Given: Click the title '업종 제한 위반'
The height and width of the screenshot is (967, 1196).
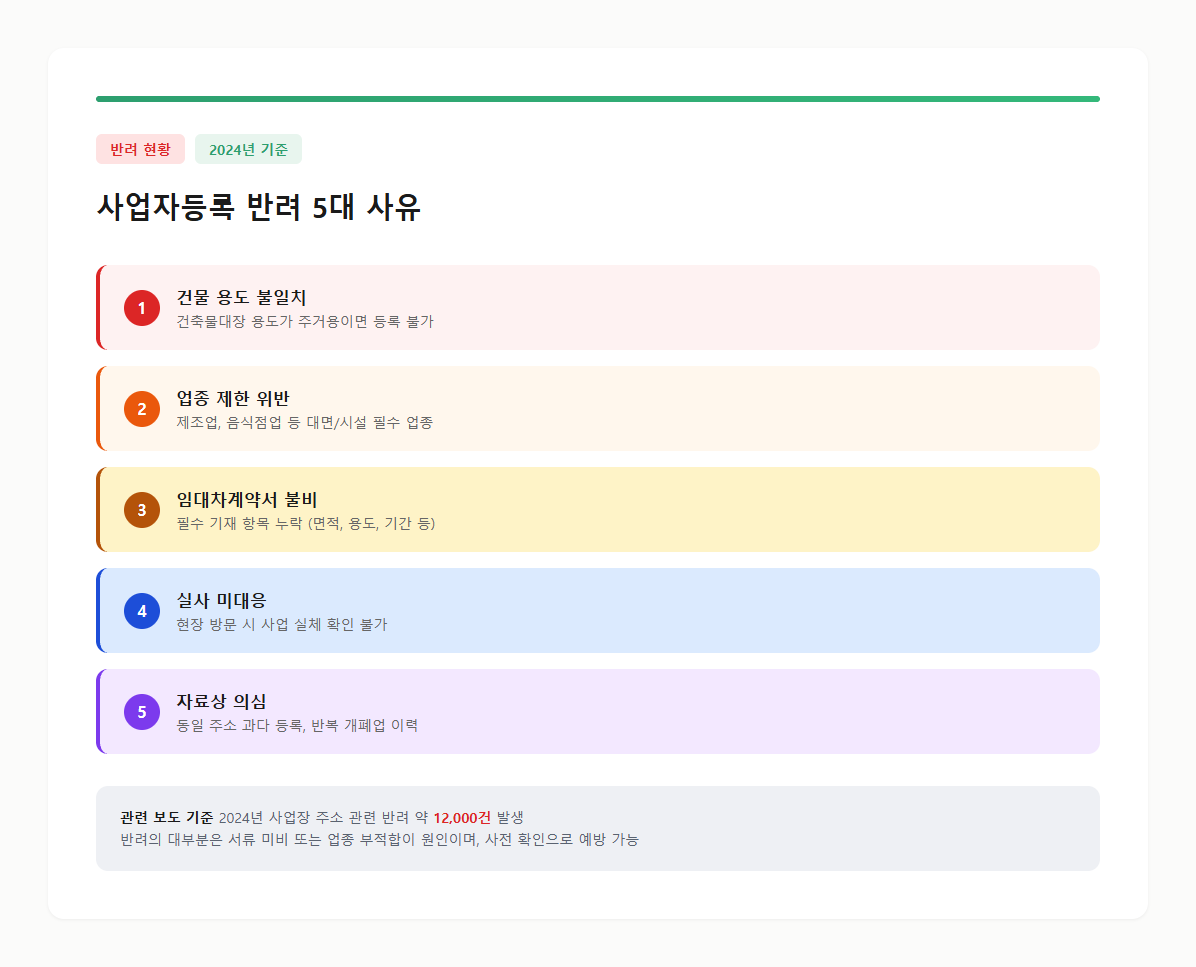Looking at the screenshot, I should pos(233,398).
